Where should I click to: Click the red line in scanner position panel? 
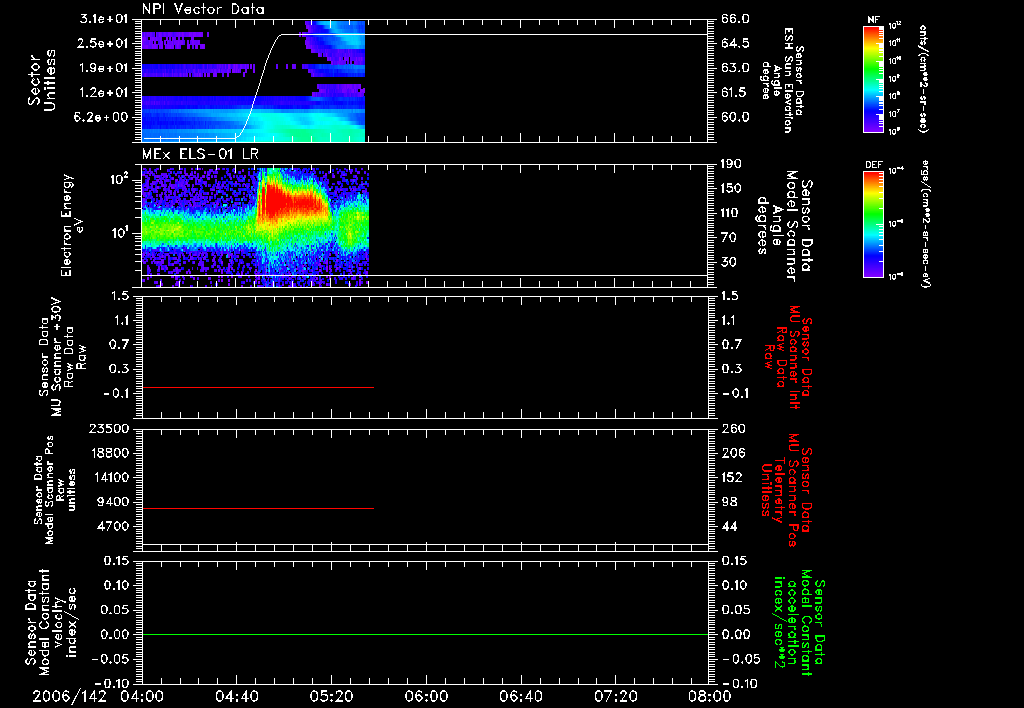pyautogui.click(x=257, y=508)
